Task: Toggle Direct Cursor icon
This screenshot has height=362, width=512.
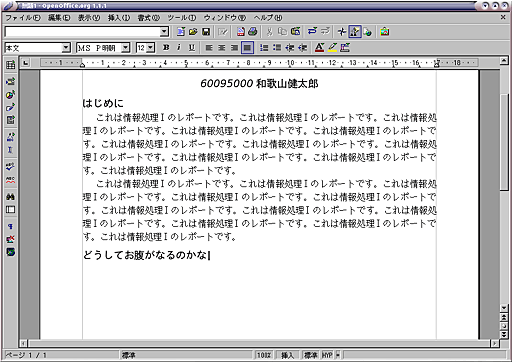Action: coord(10,150)
